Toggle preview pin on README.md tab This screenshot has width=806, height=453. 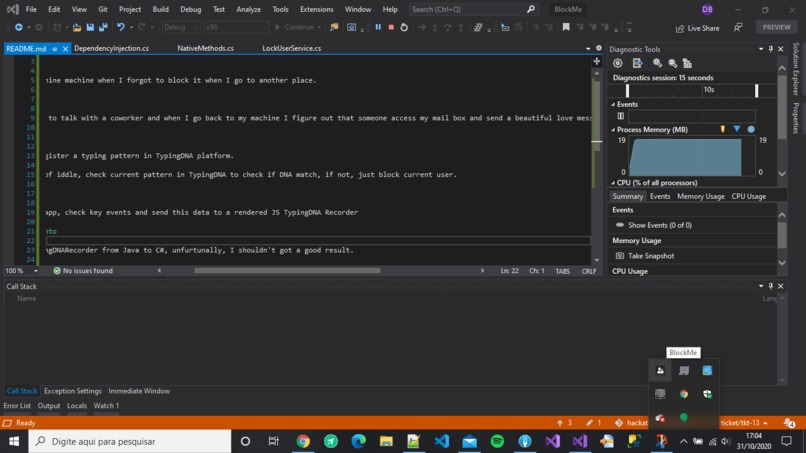click(x=54, y=49)
